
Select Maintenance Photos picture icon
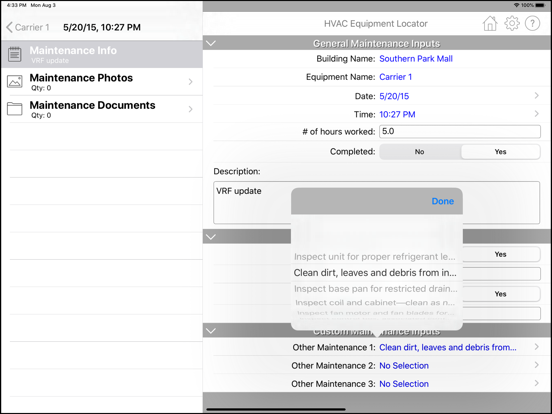tap(14, 81)
